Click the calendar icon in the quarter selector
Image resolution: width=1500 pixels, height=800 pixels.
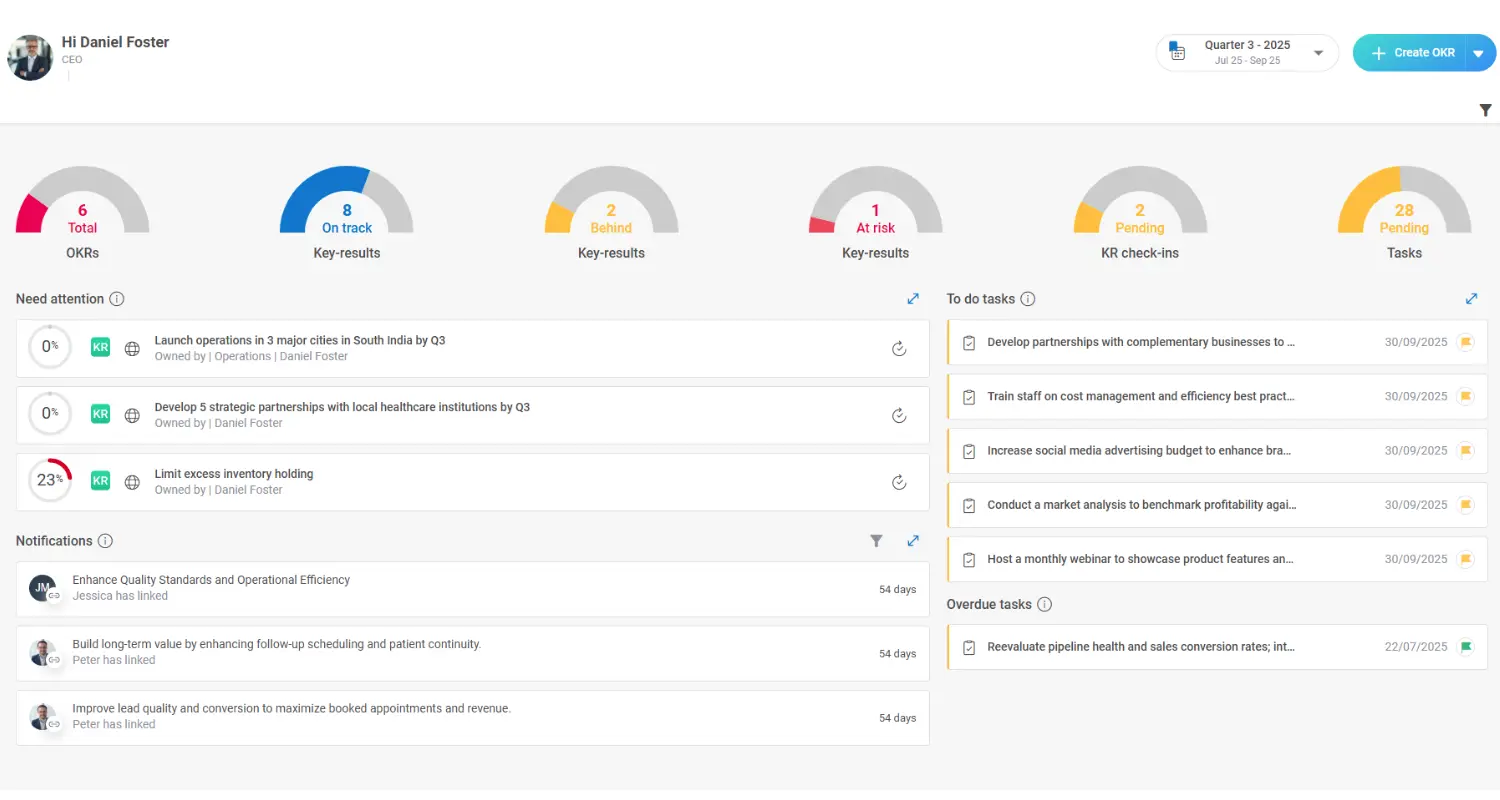1177,51
